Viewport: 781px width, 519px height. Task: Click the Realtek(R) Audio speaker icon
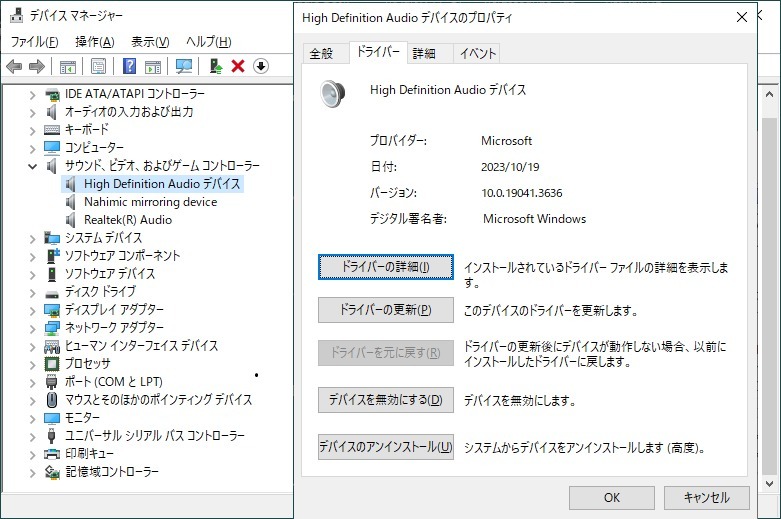tap(71, 220)
